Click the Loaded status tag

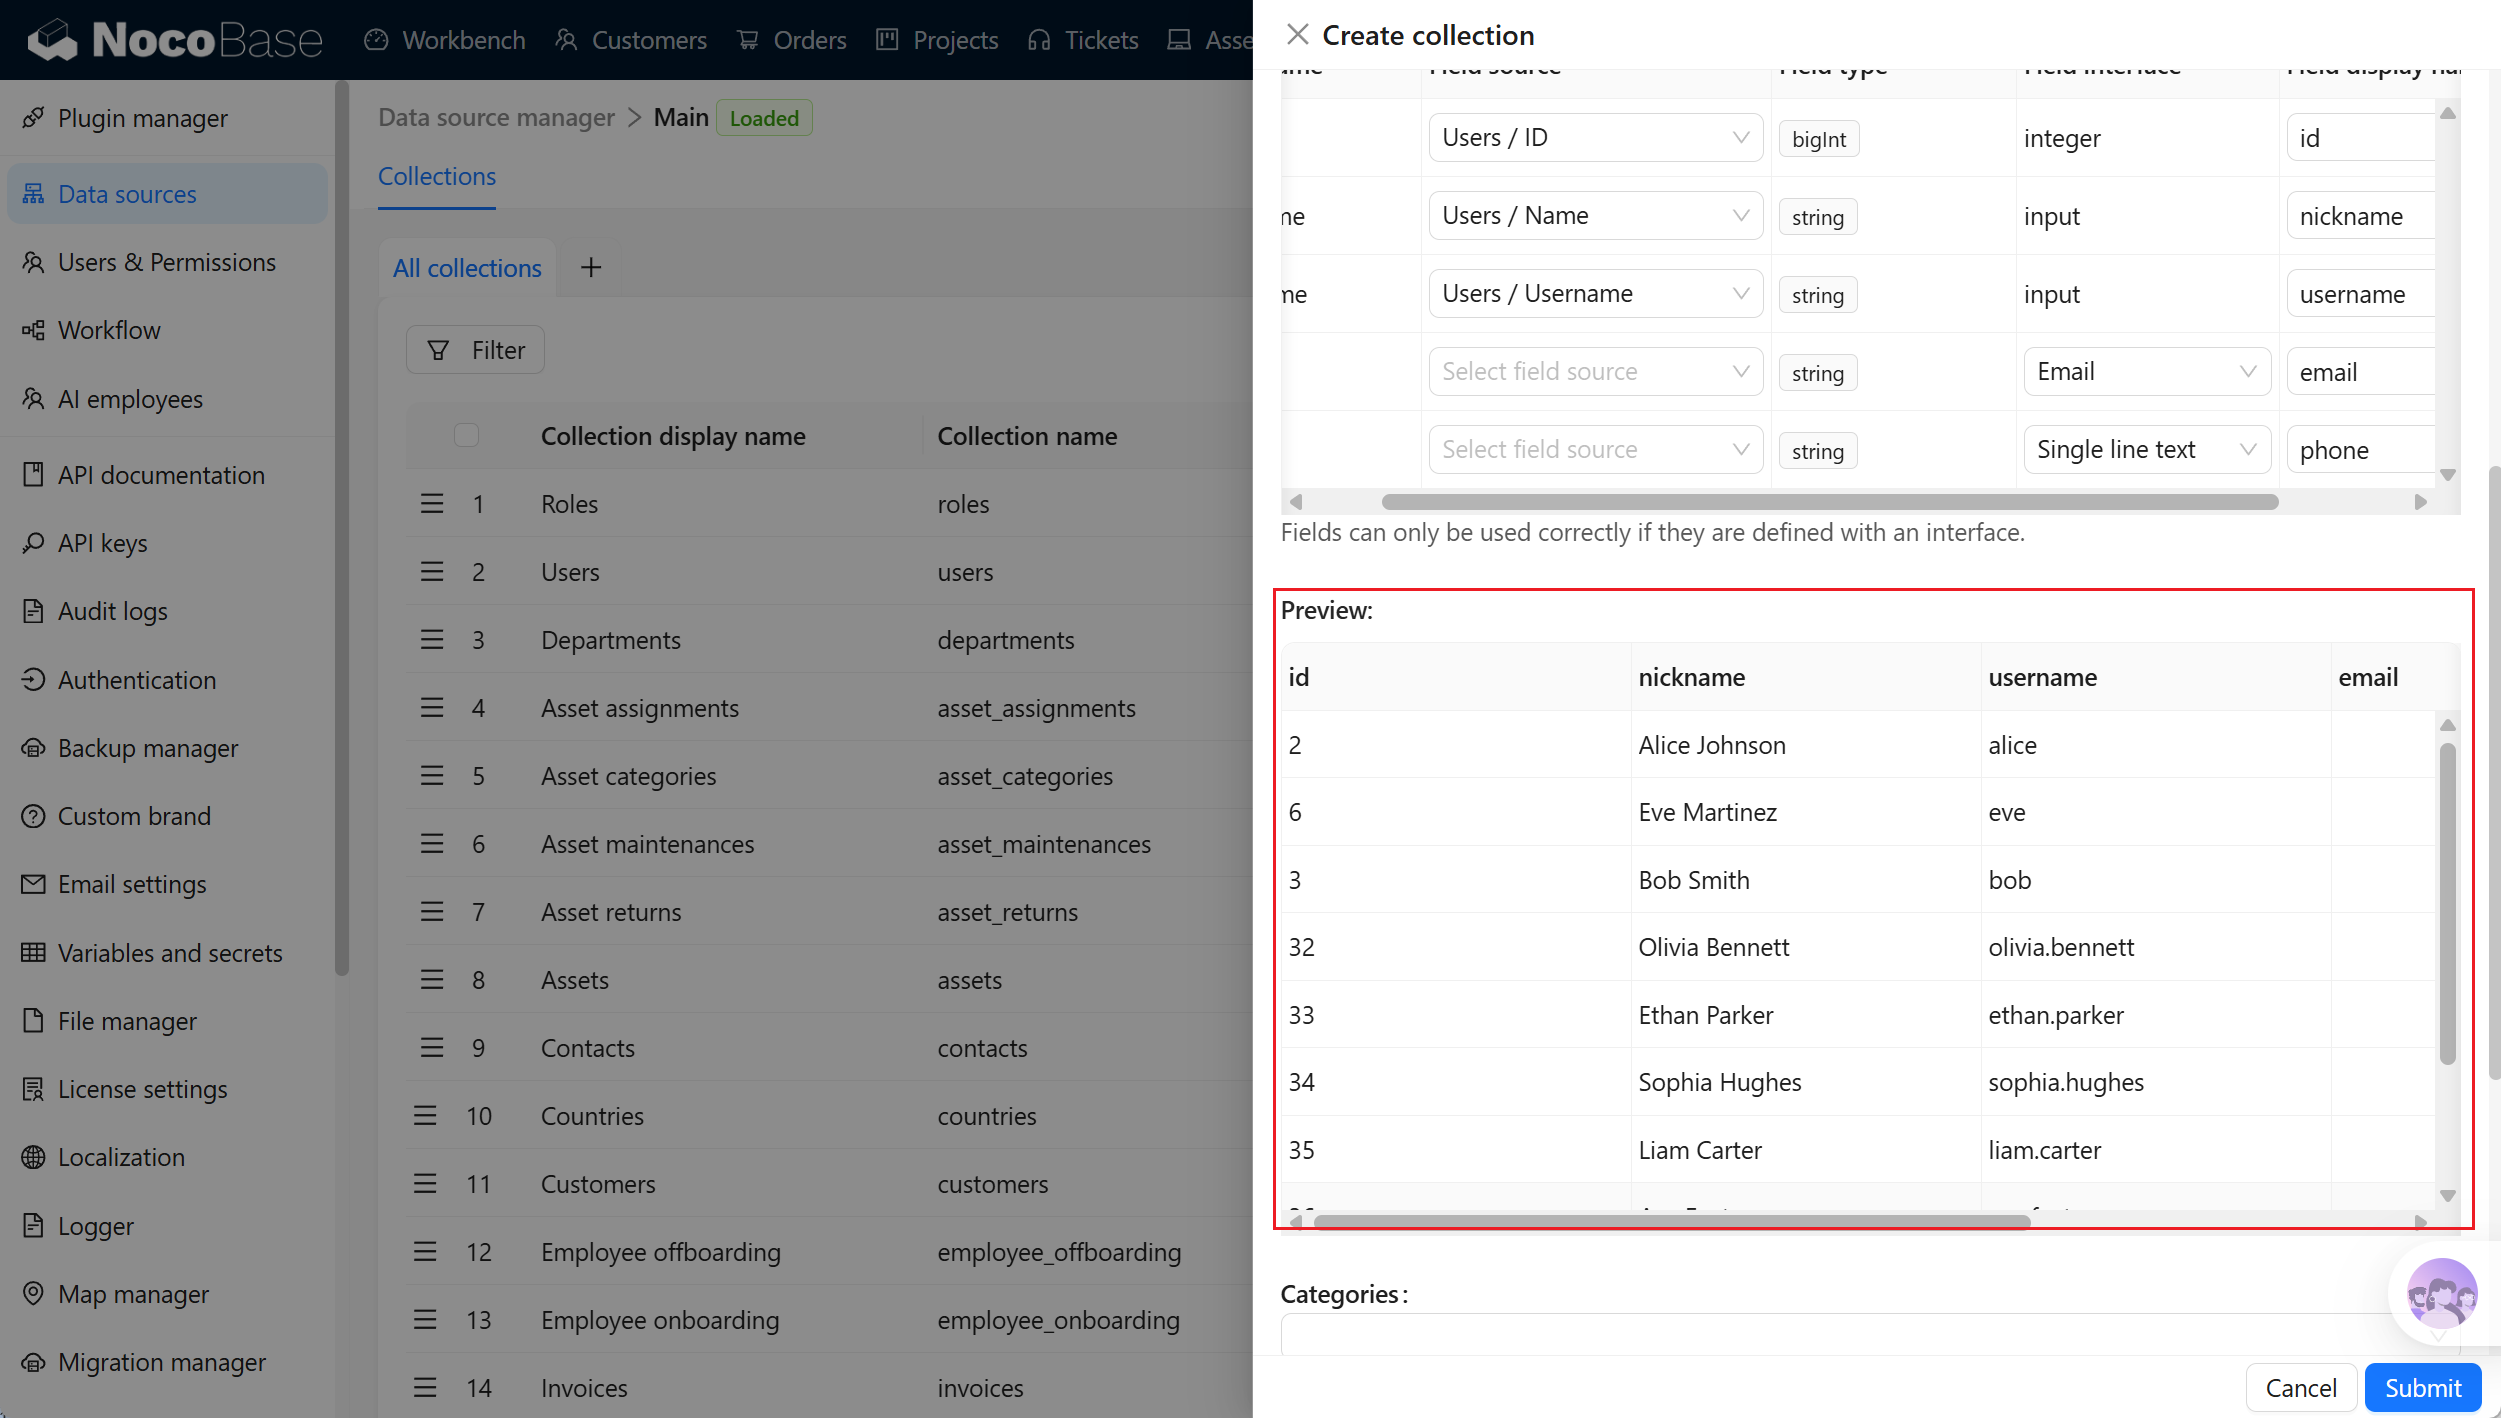click(764, 118)
